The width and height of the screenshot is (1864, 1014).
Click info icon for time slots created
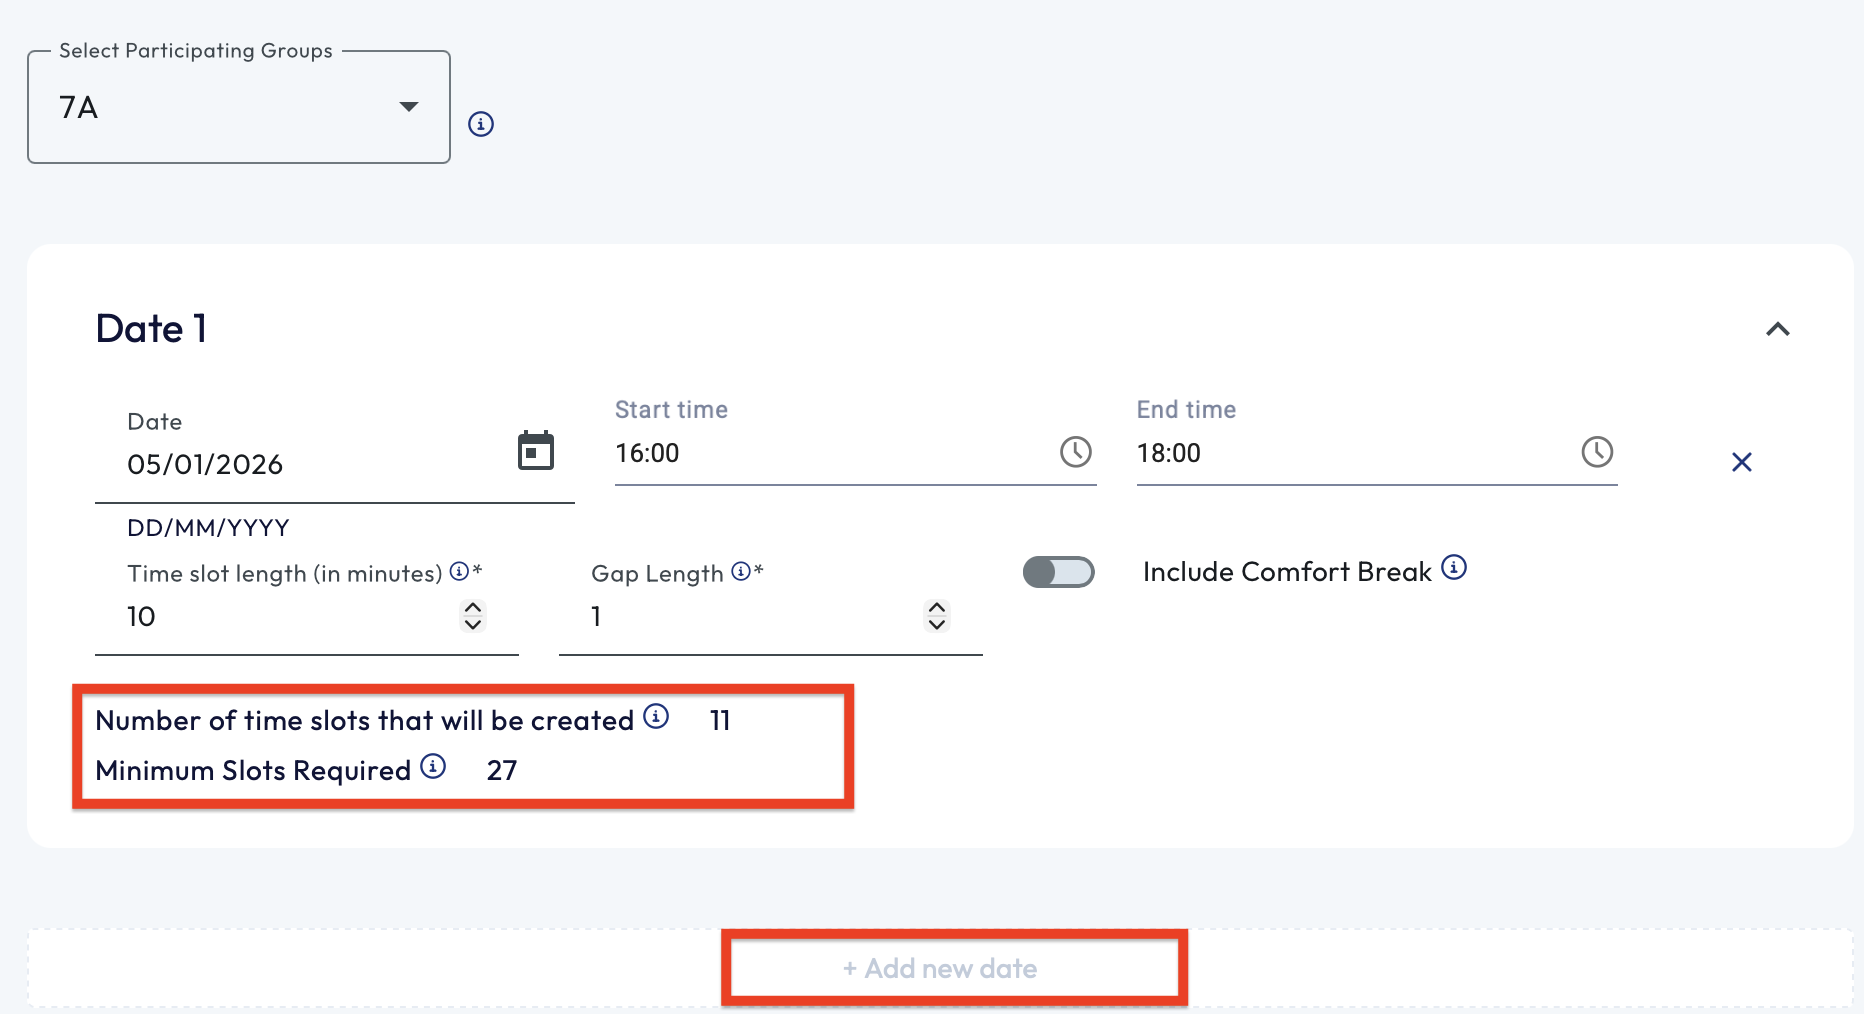point(656,716)
